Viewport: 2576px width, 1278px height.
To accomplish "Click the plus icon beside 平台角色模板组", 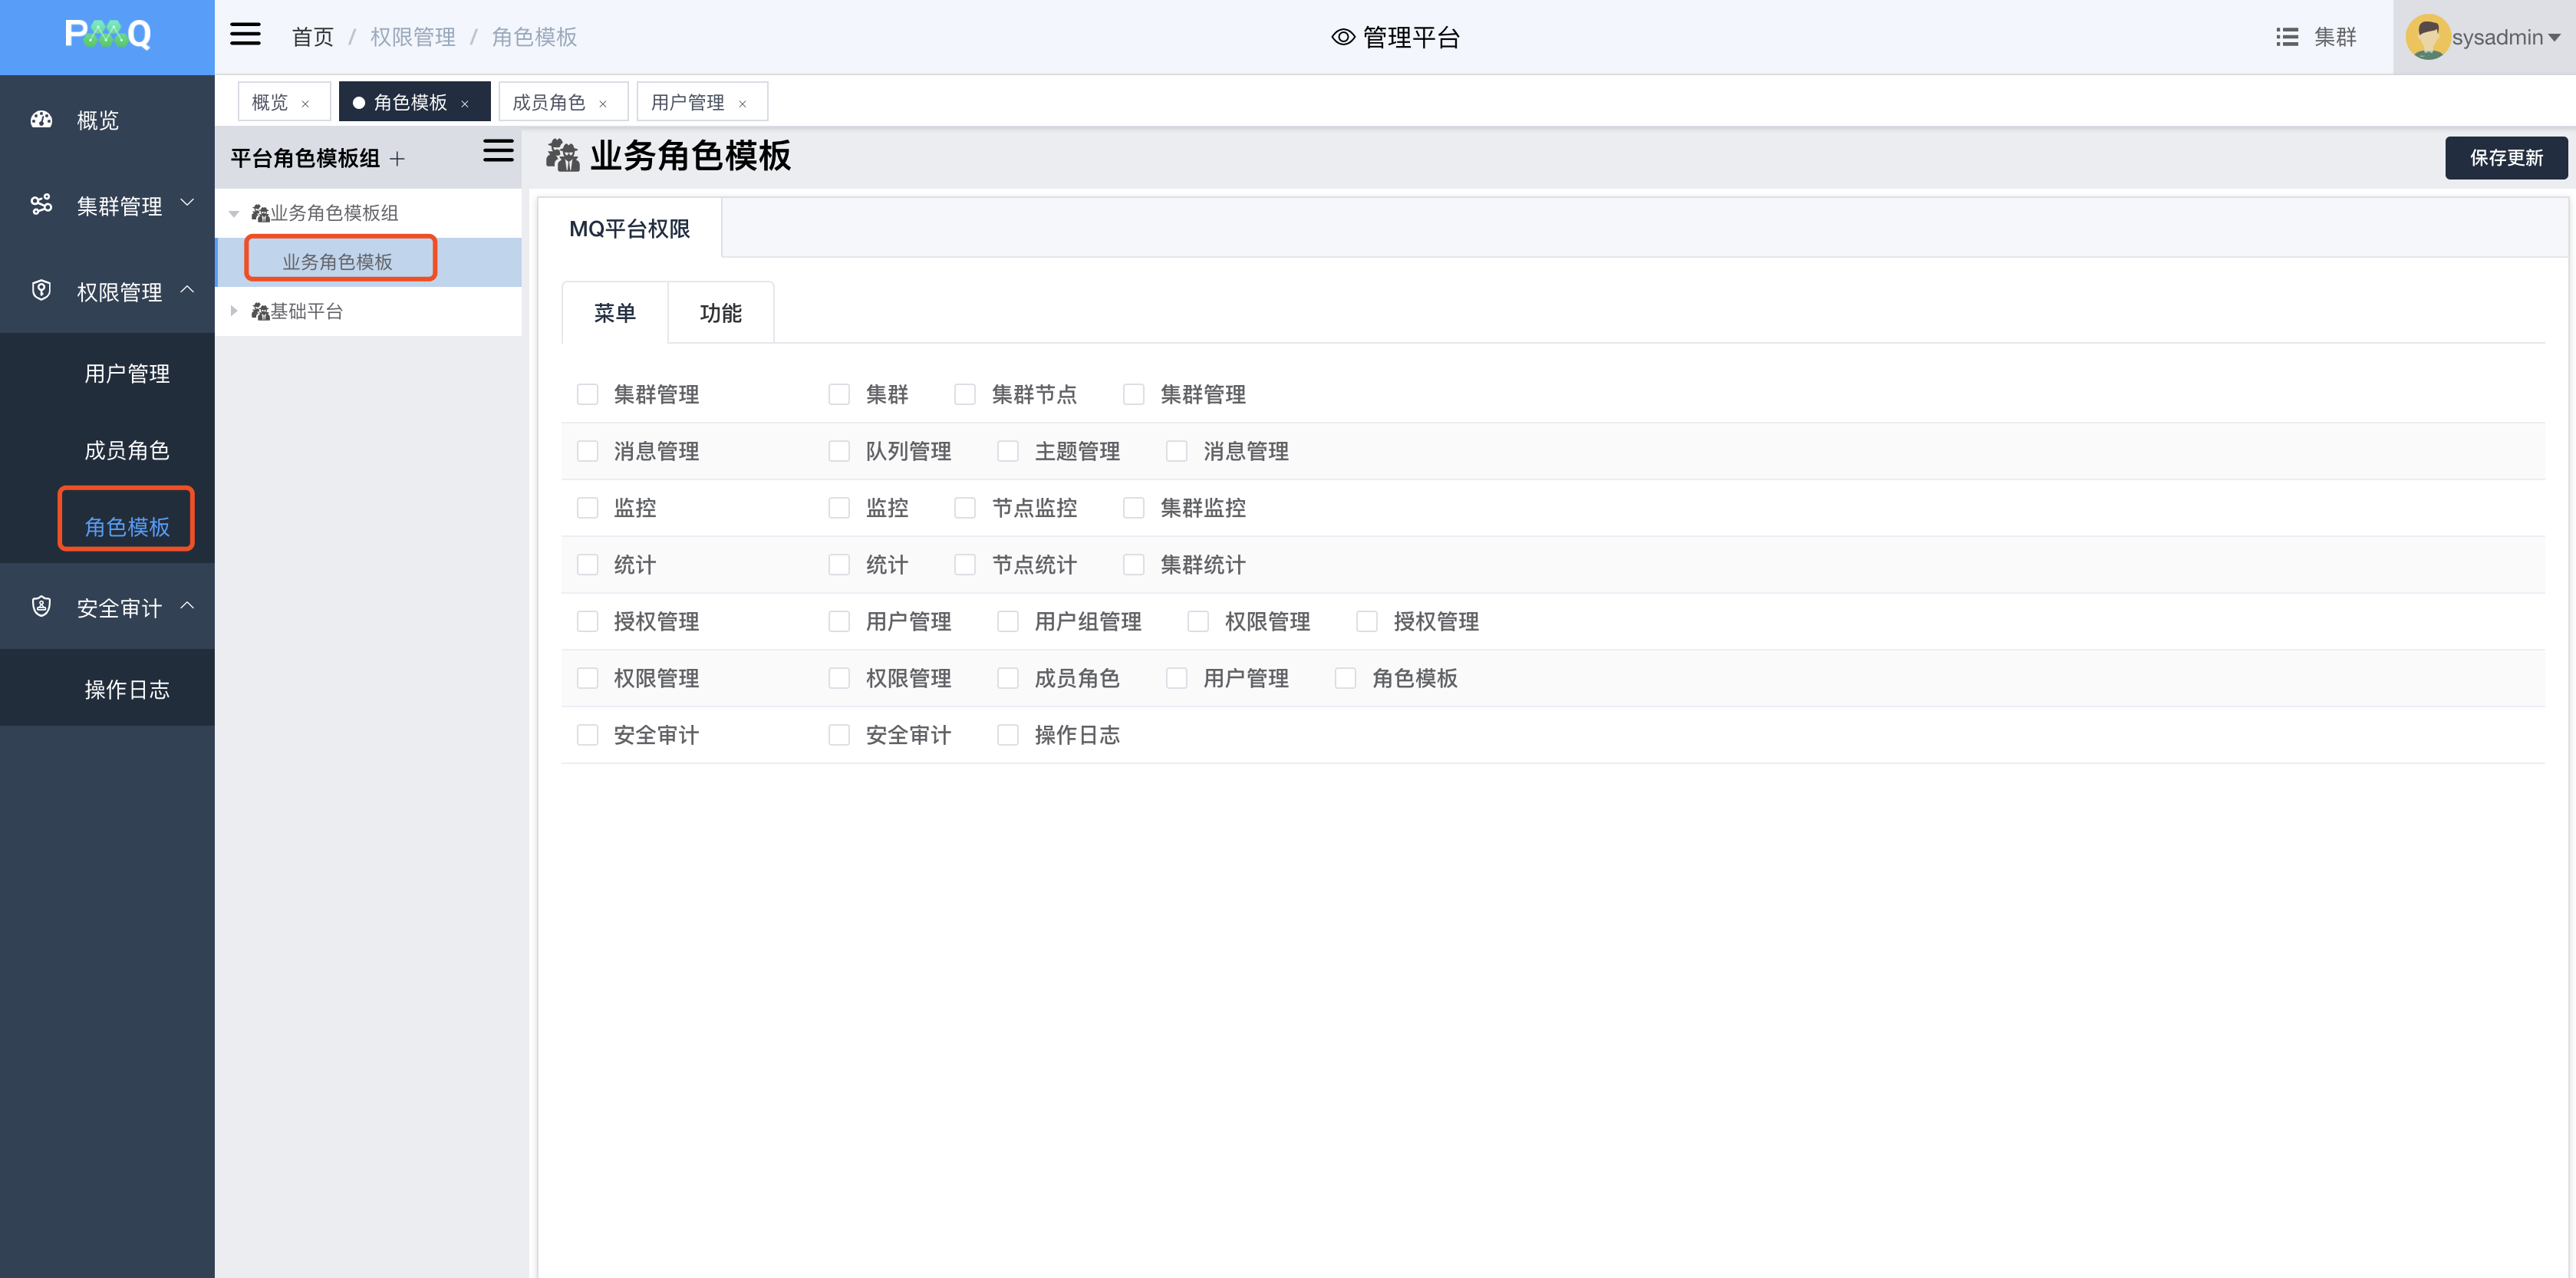I will 398,159.
